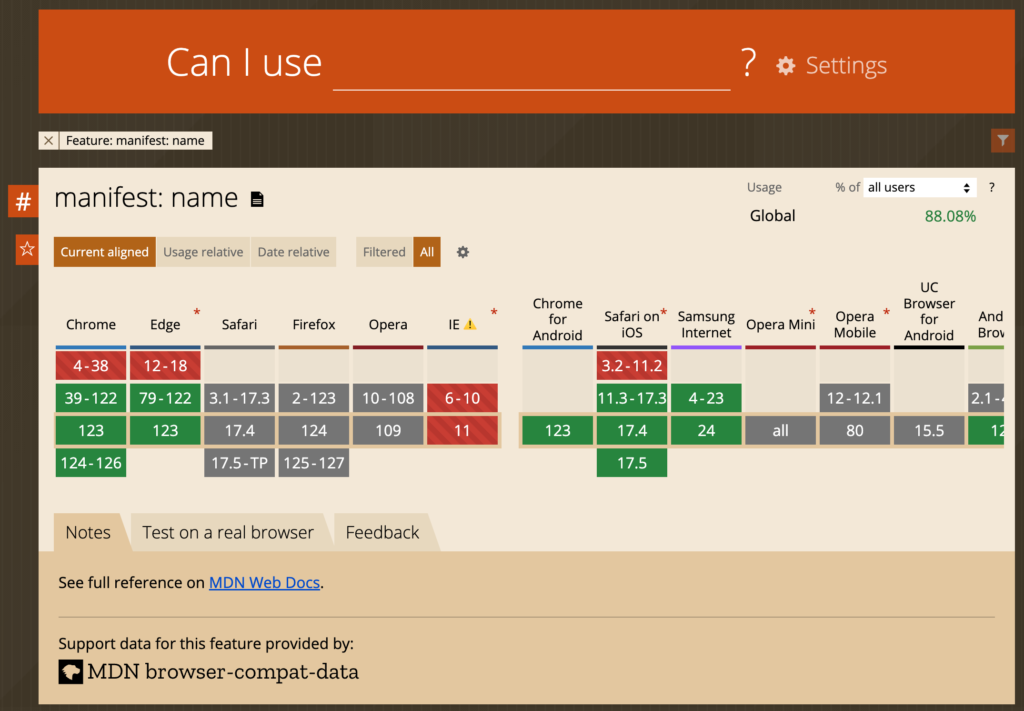Image resolution: width=1024 pixels, height=711 pixels.
Task: Open browser table gear options
Action: click(x=462, y=252)
